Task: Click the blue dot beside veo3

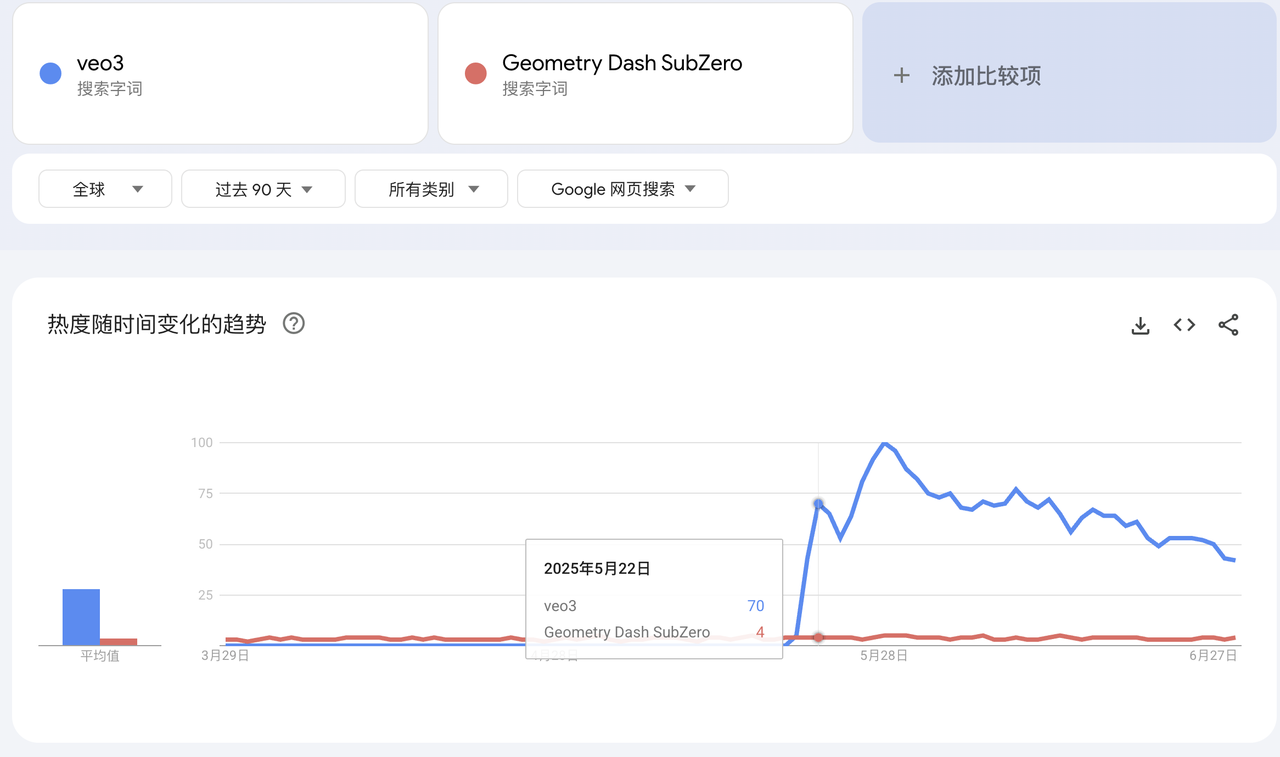Action: (51, 74)
